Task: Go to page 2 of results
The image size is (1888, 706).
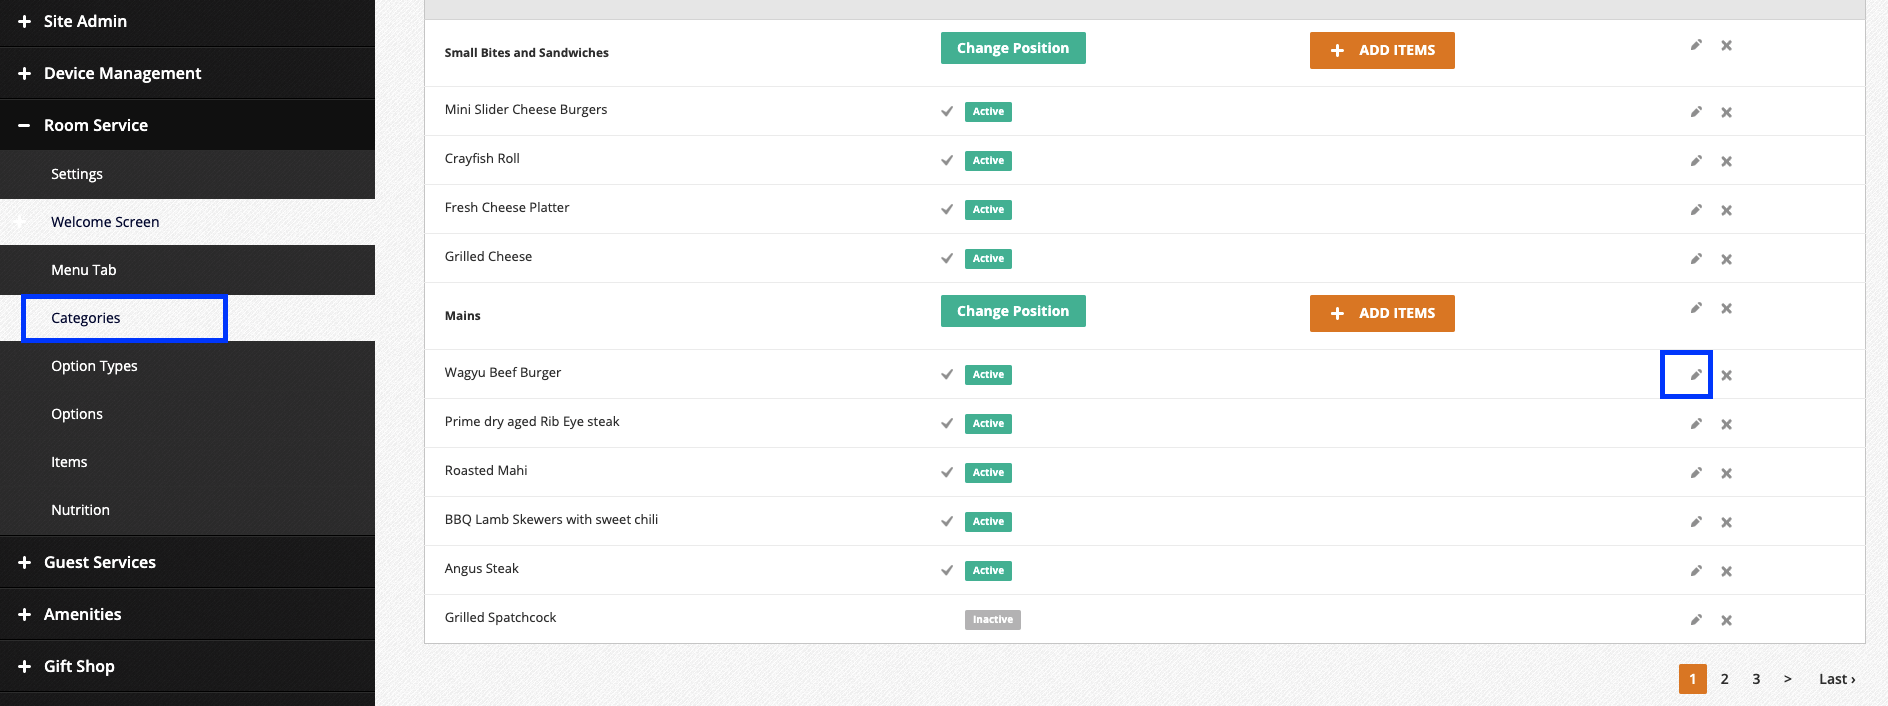Action: click(1724, 679)
